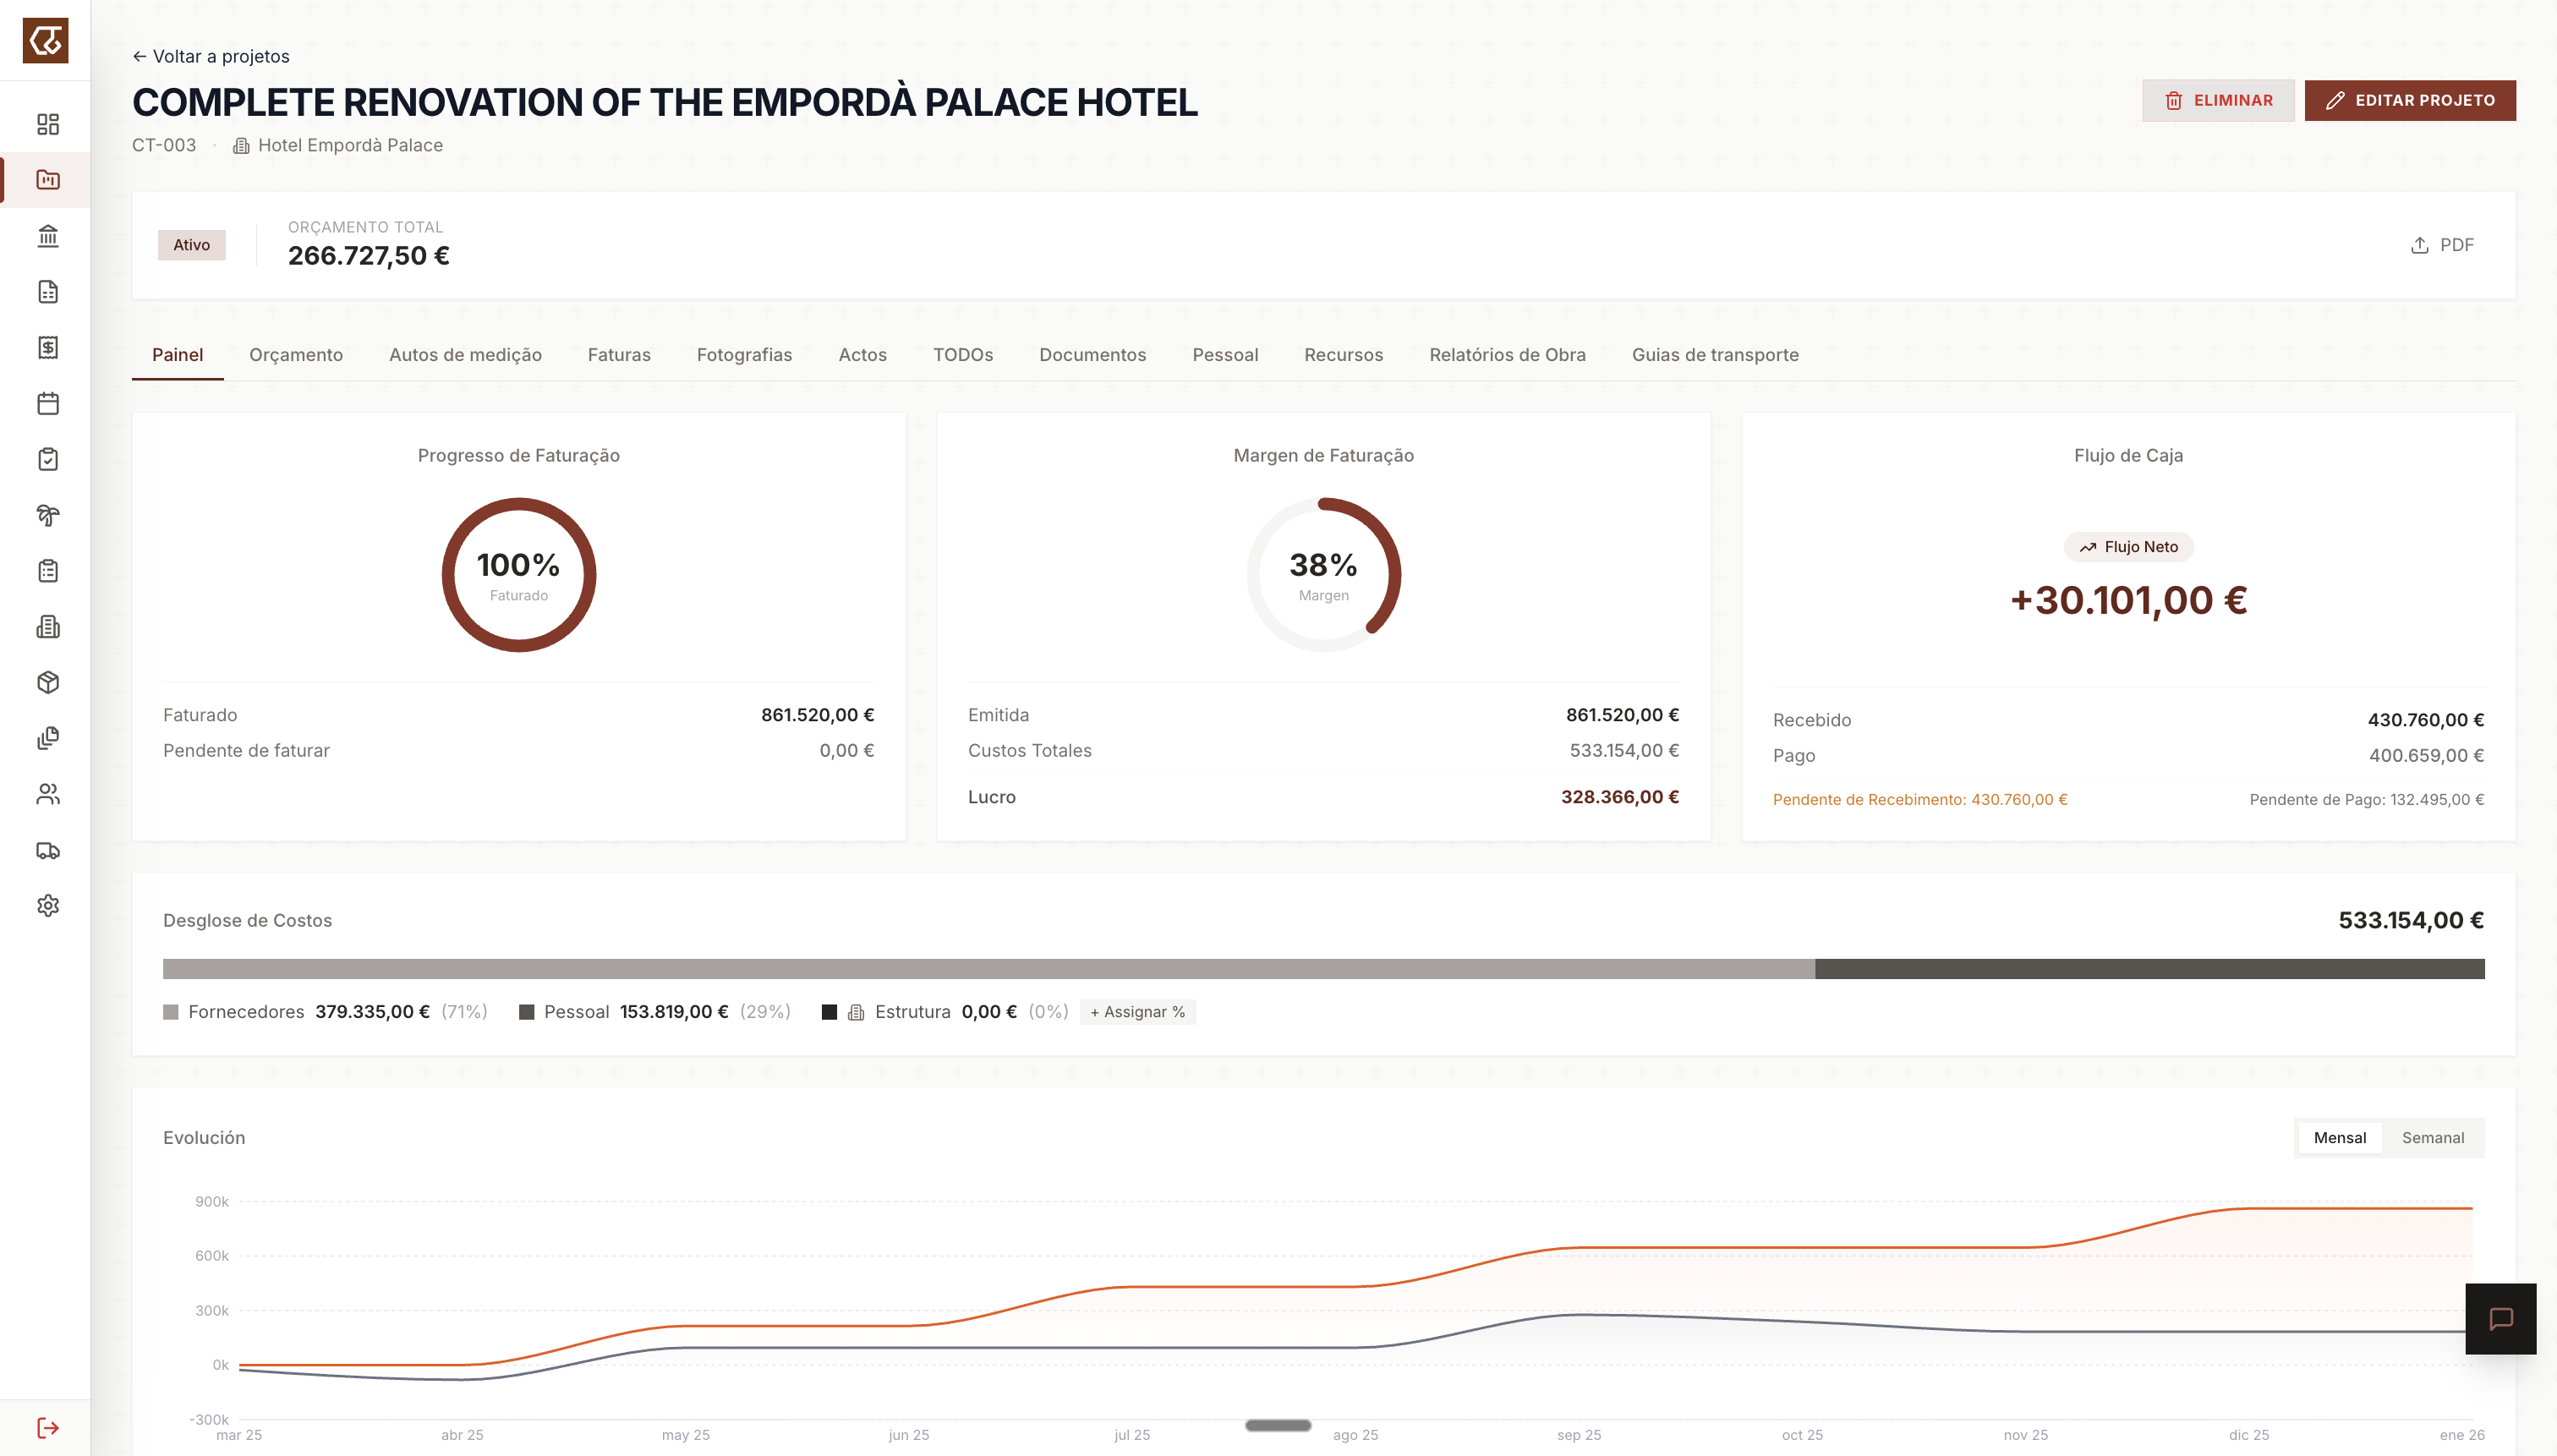Open the chat bubble widget
The height and width of the screenshot is (1456, 2557).
(x=2500, y=1319)
